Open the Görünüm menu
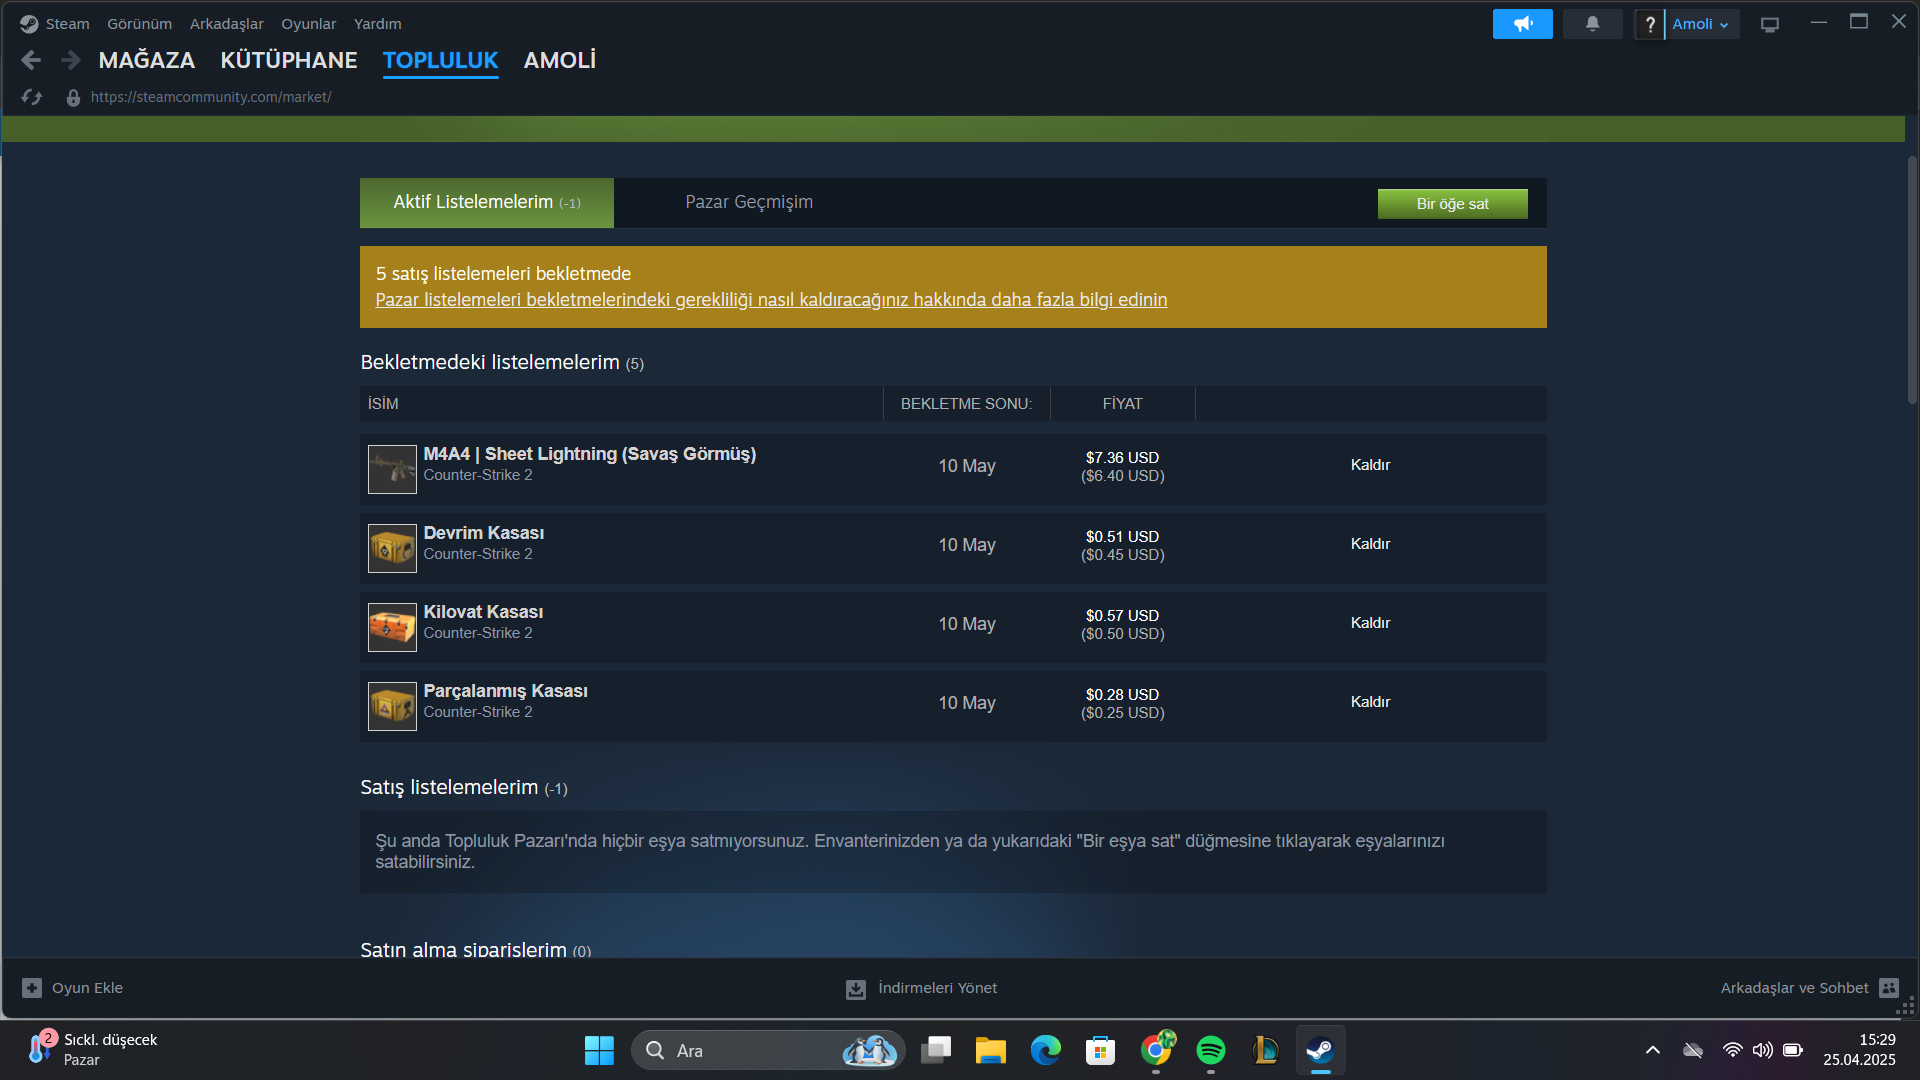The height and width of the screenshot is (1080, 1920). (x=139, y=24)
